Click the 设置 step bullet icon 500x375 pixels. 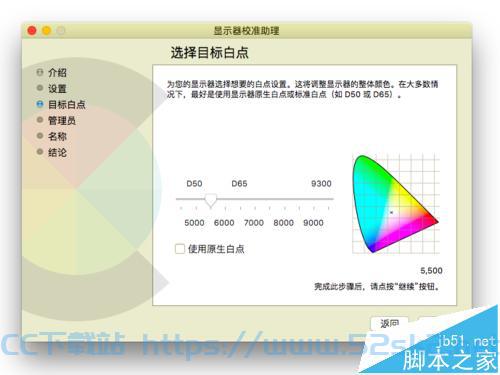40,88
